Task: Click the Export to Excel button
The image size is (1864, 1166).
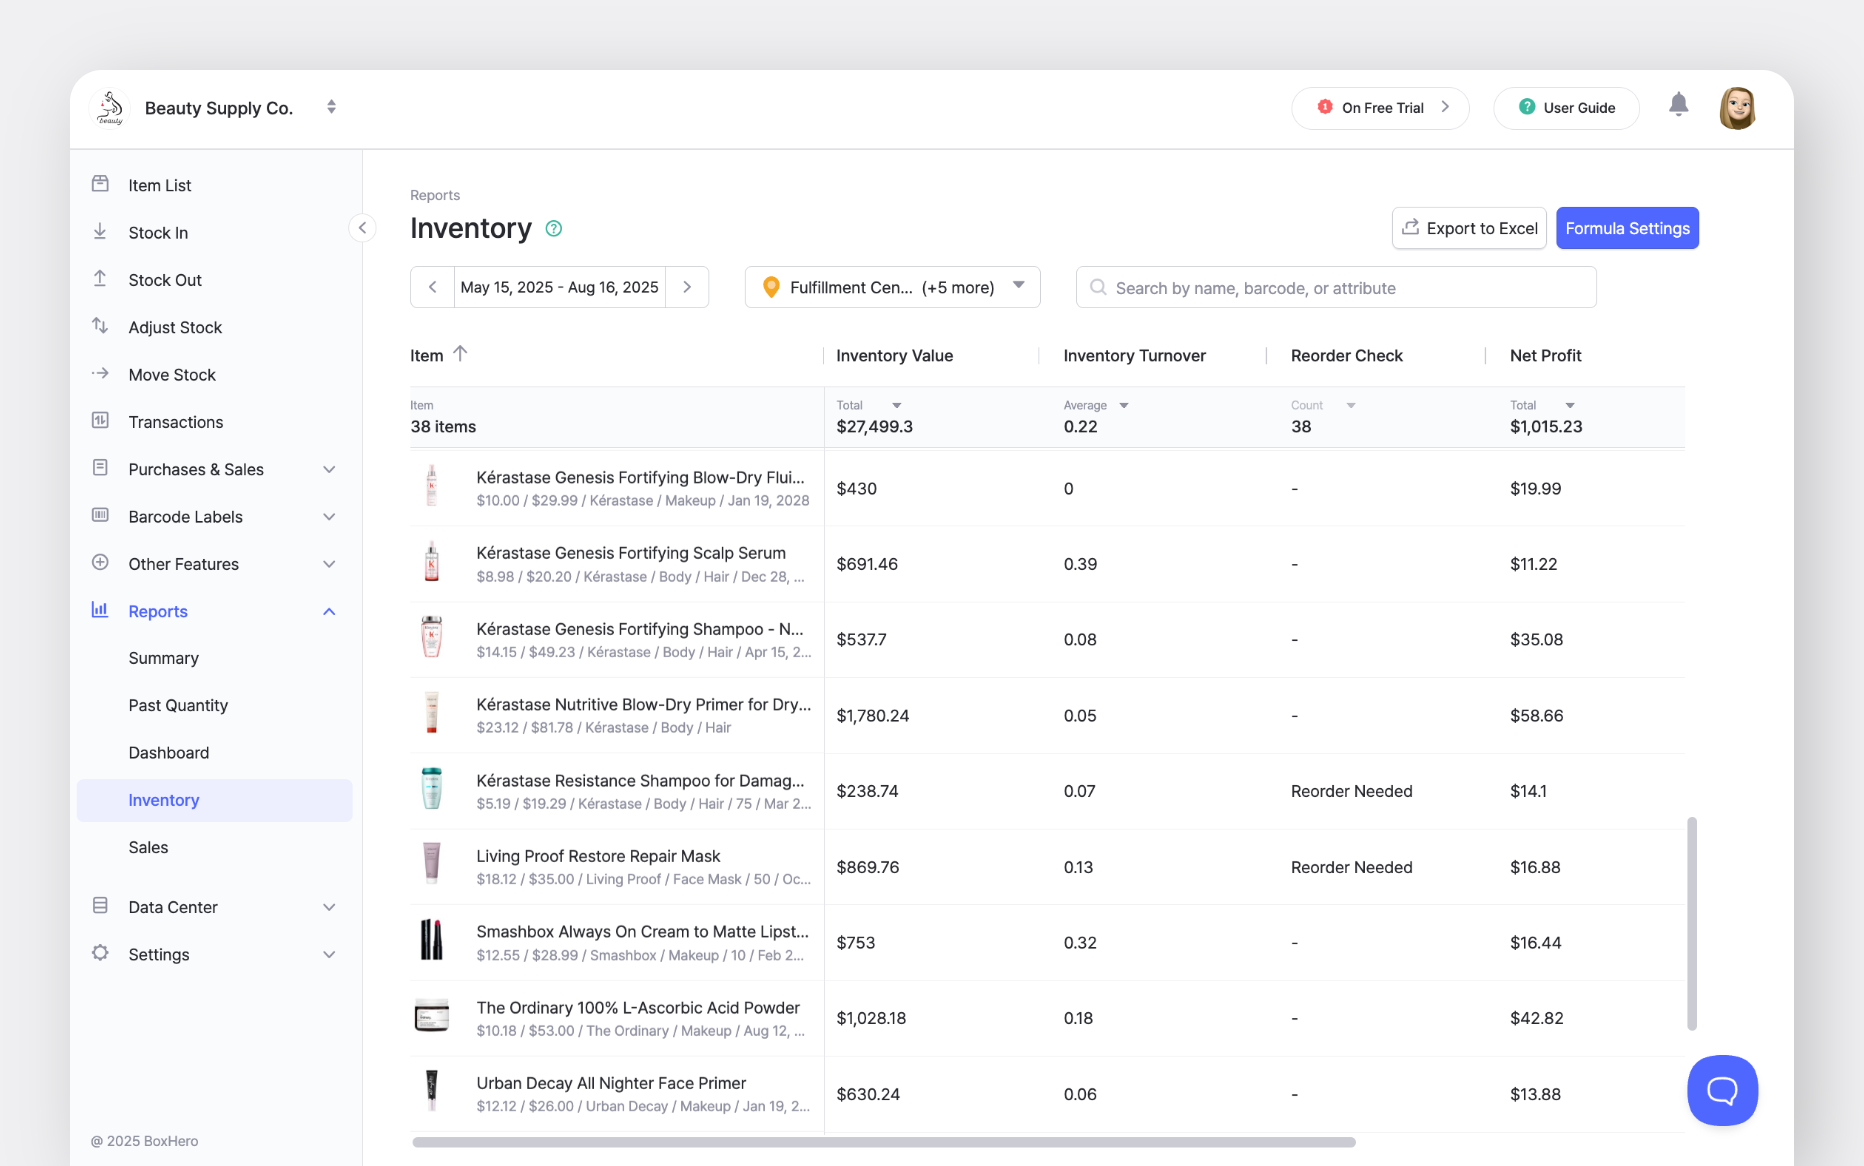Action: point(1469,228)
